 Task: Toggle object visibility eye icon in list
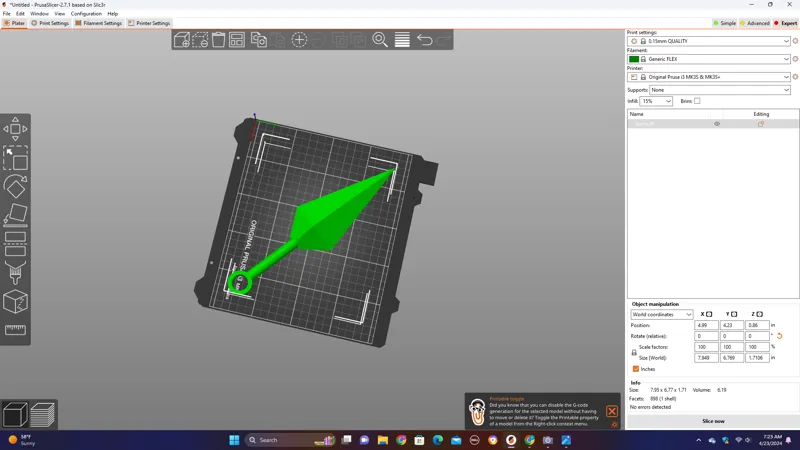click(717, 124)
